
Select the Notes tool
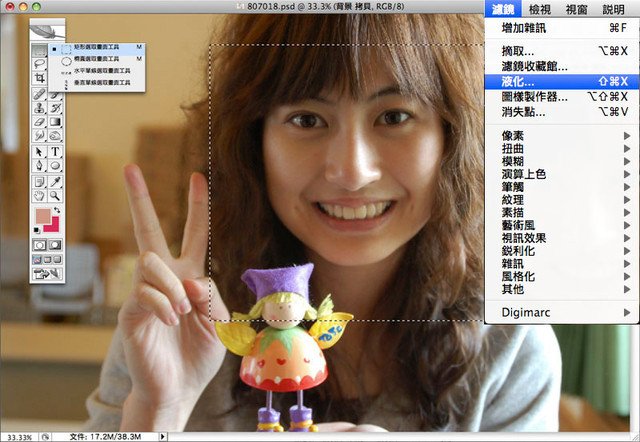[x=39, y=182]
